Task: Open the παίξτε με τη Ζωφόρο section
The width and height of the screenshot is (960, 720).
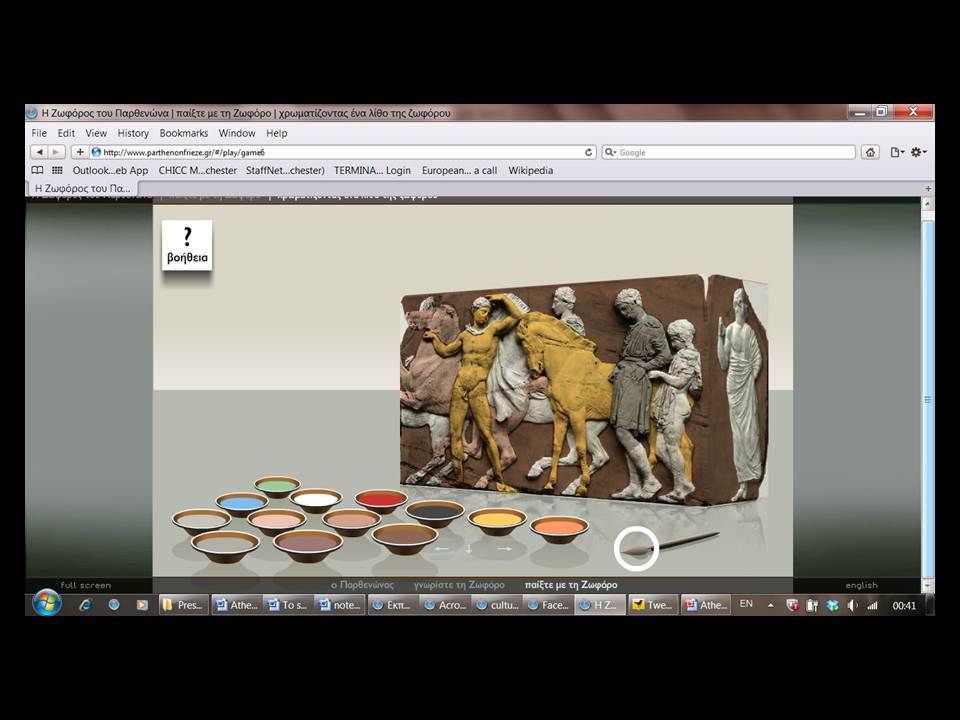Action: pyautogui.click(x=571, y=585)
